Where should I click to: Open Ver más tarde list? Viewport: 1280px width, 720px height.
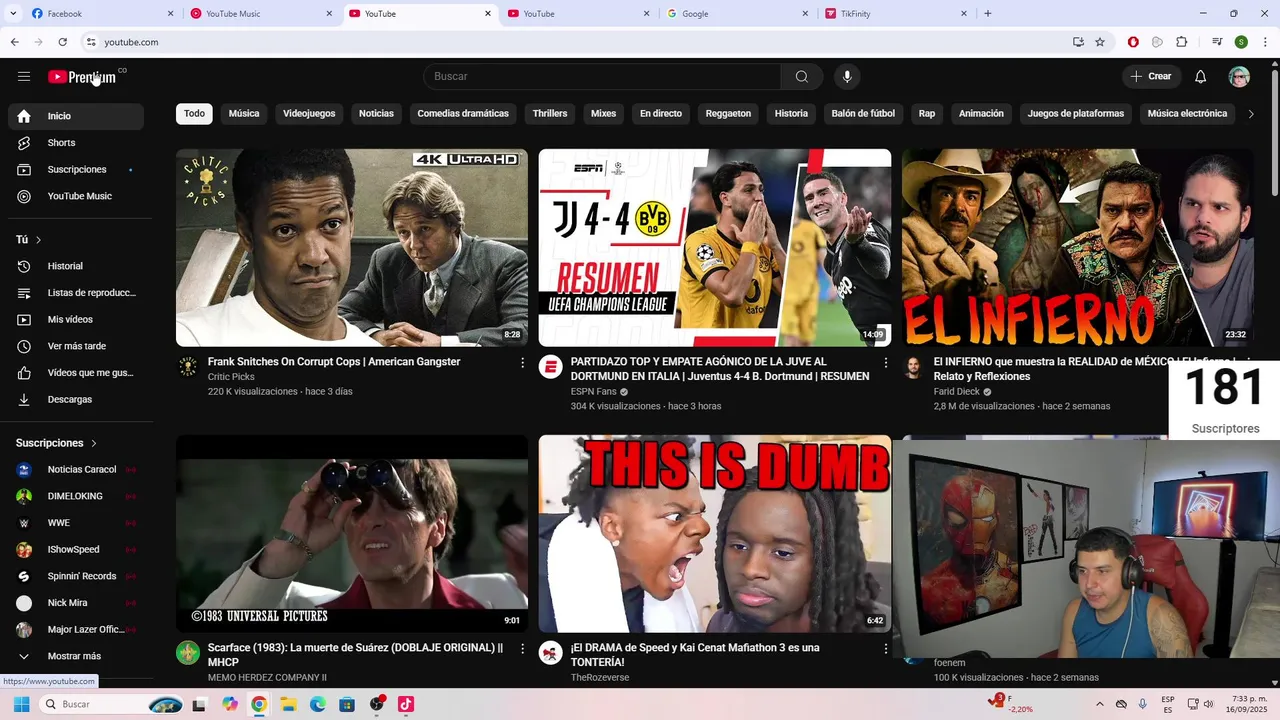tap(76, 346)
